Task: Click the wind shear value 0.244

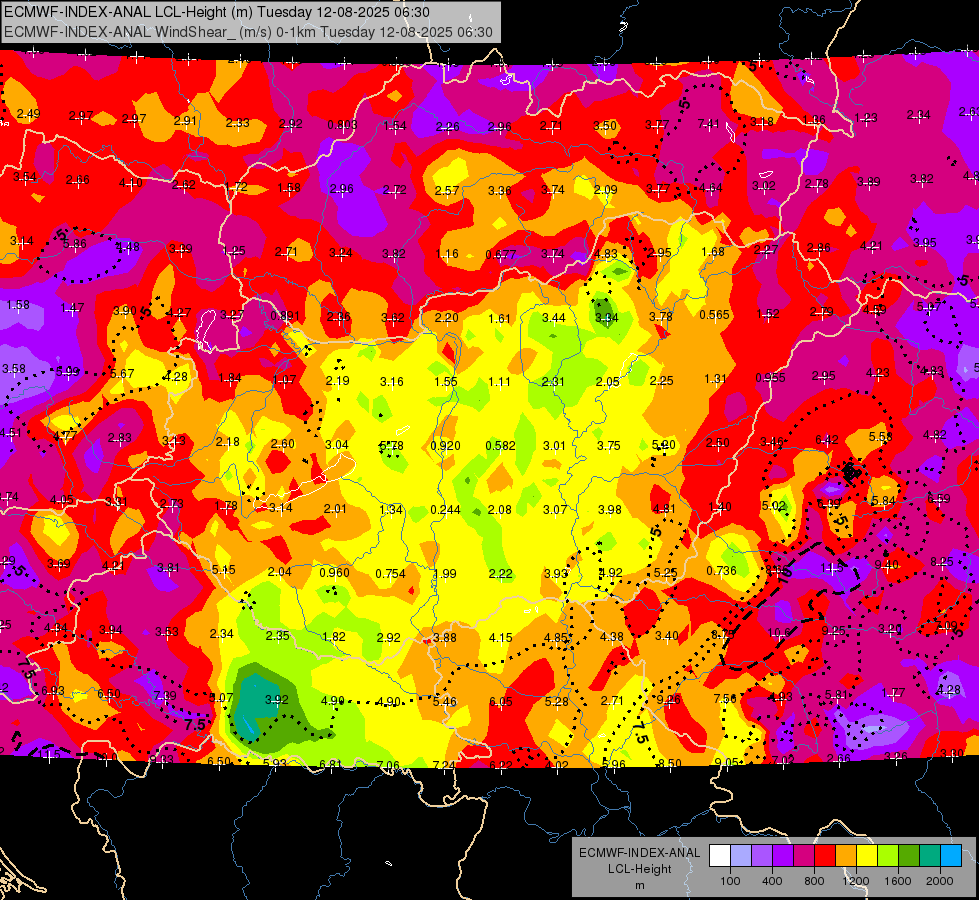Action: pyautogui.click(x=445, y=510)
